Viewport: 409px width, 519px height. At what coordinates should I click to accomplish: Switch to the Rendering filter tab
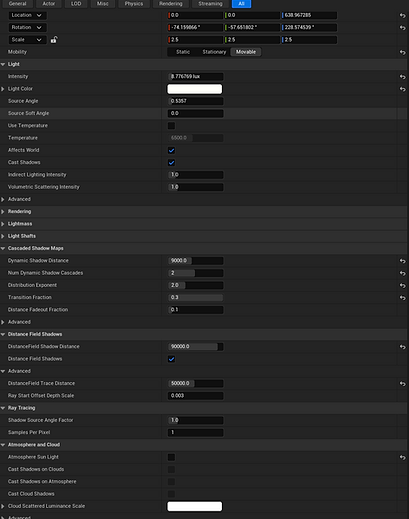(171, 4)
